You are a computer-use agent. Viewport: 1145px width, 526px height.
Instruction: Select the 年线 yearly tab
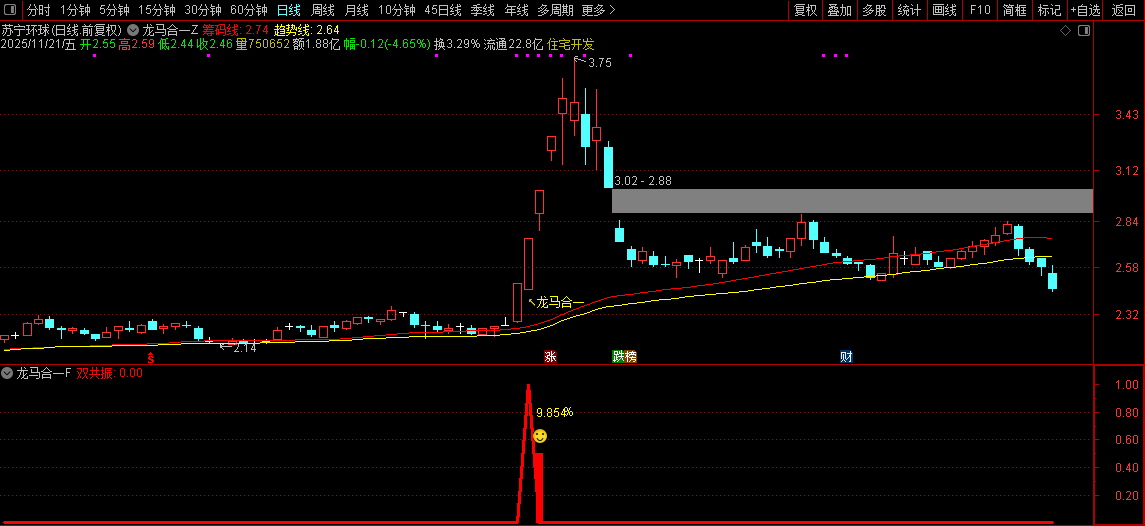[516, 10]
